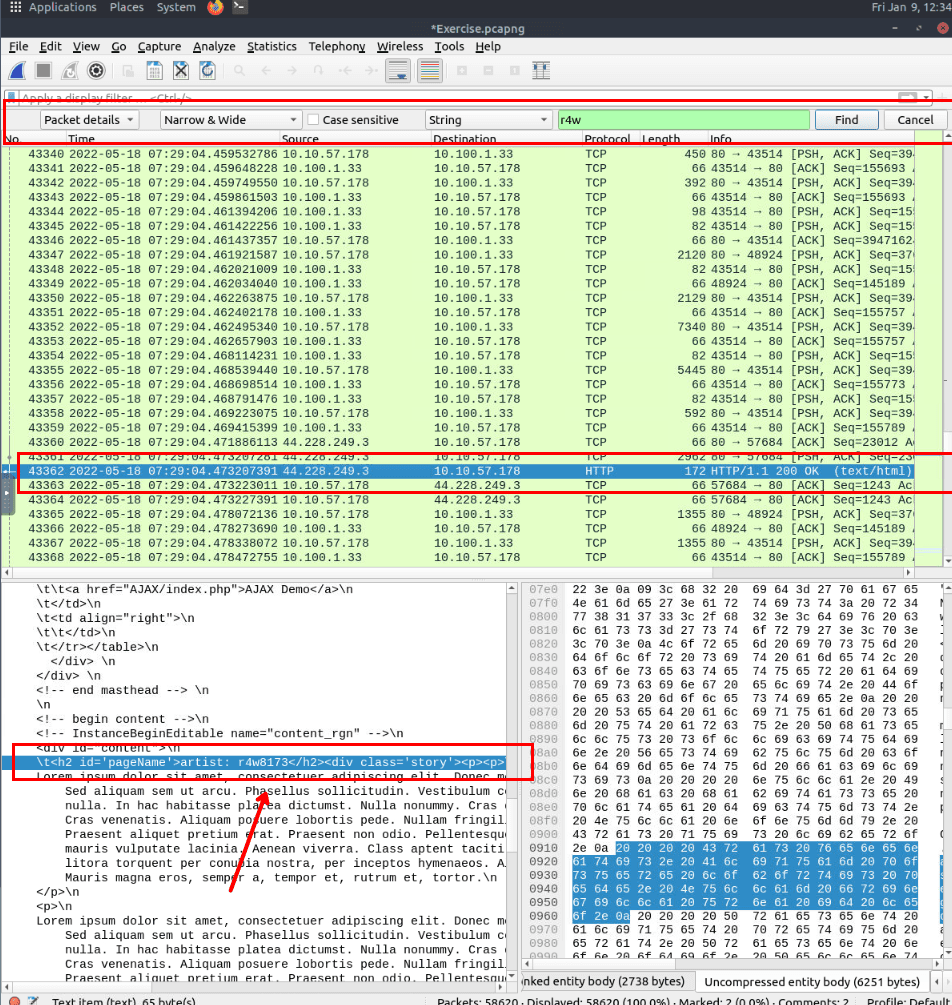
Task: Enable the Case sensitive checkbox
Action: point(314,120)
